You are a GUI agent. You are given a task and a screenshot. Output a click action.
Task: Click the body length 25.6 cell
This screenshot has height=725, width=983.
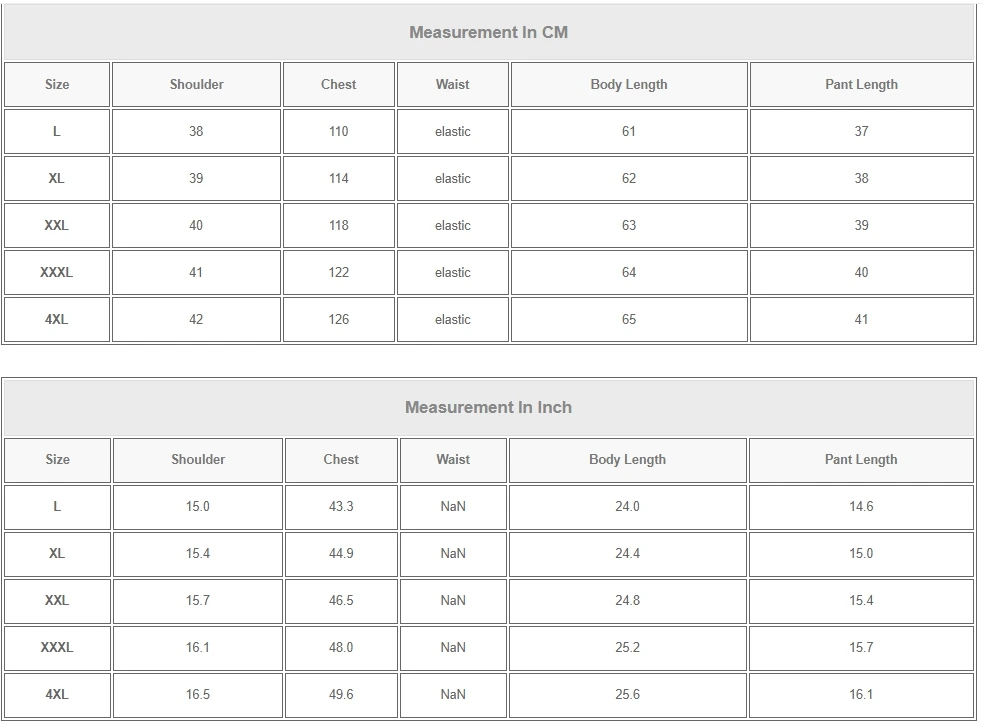coord(627,694)
